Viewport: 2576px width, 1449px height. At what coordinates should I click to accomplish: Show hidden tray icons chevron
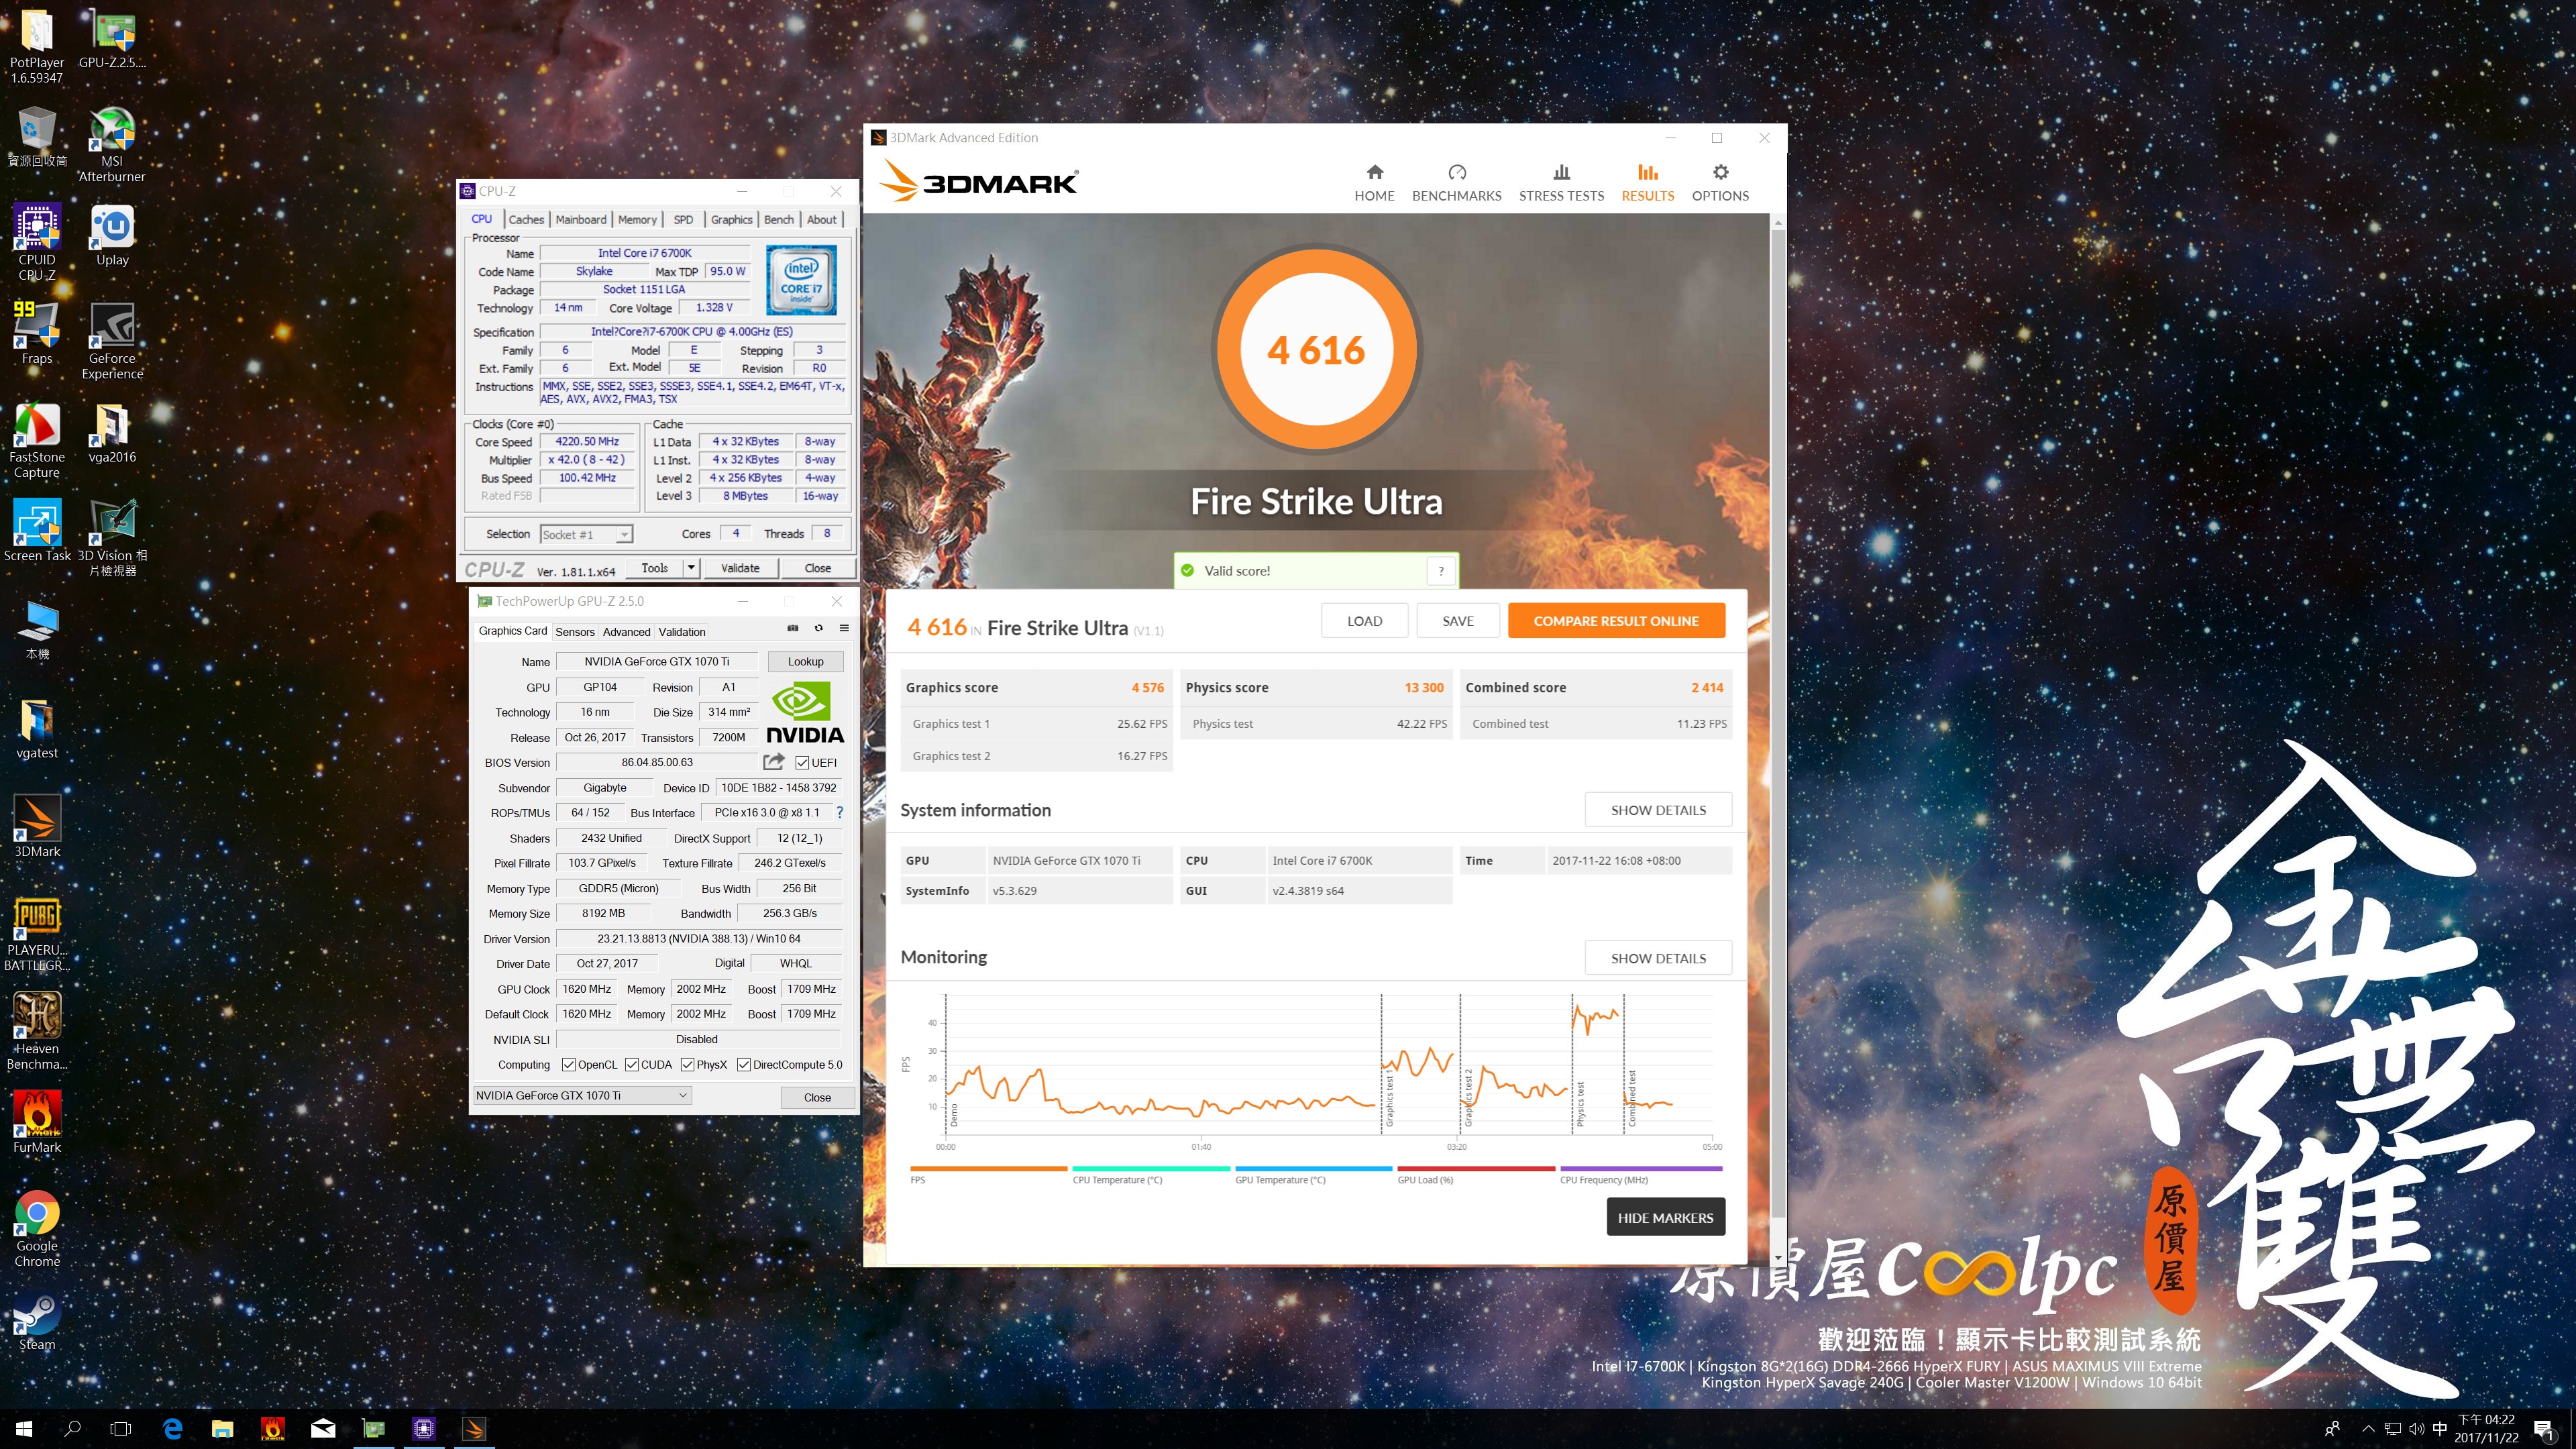2367,1428
